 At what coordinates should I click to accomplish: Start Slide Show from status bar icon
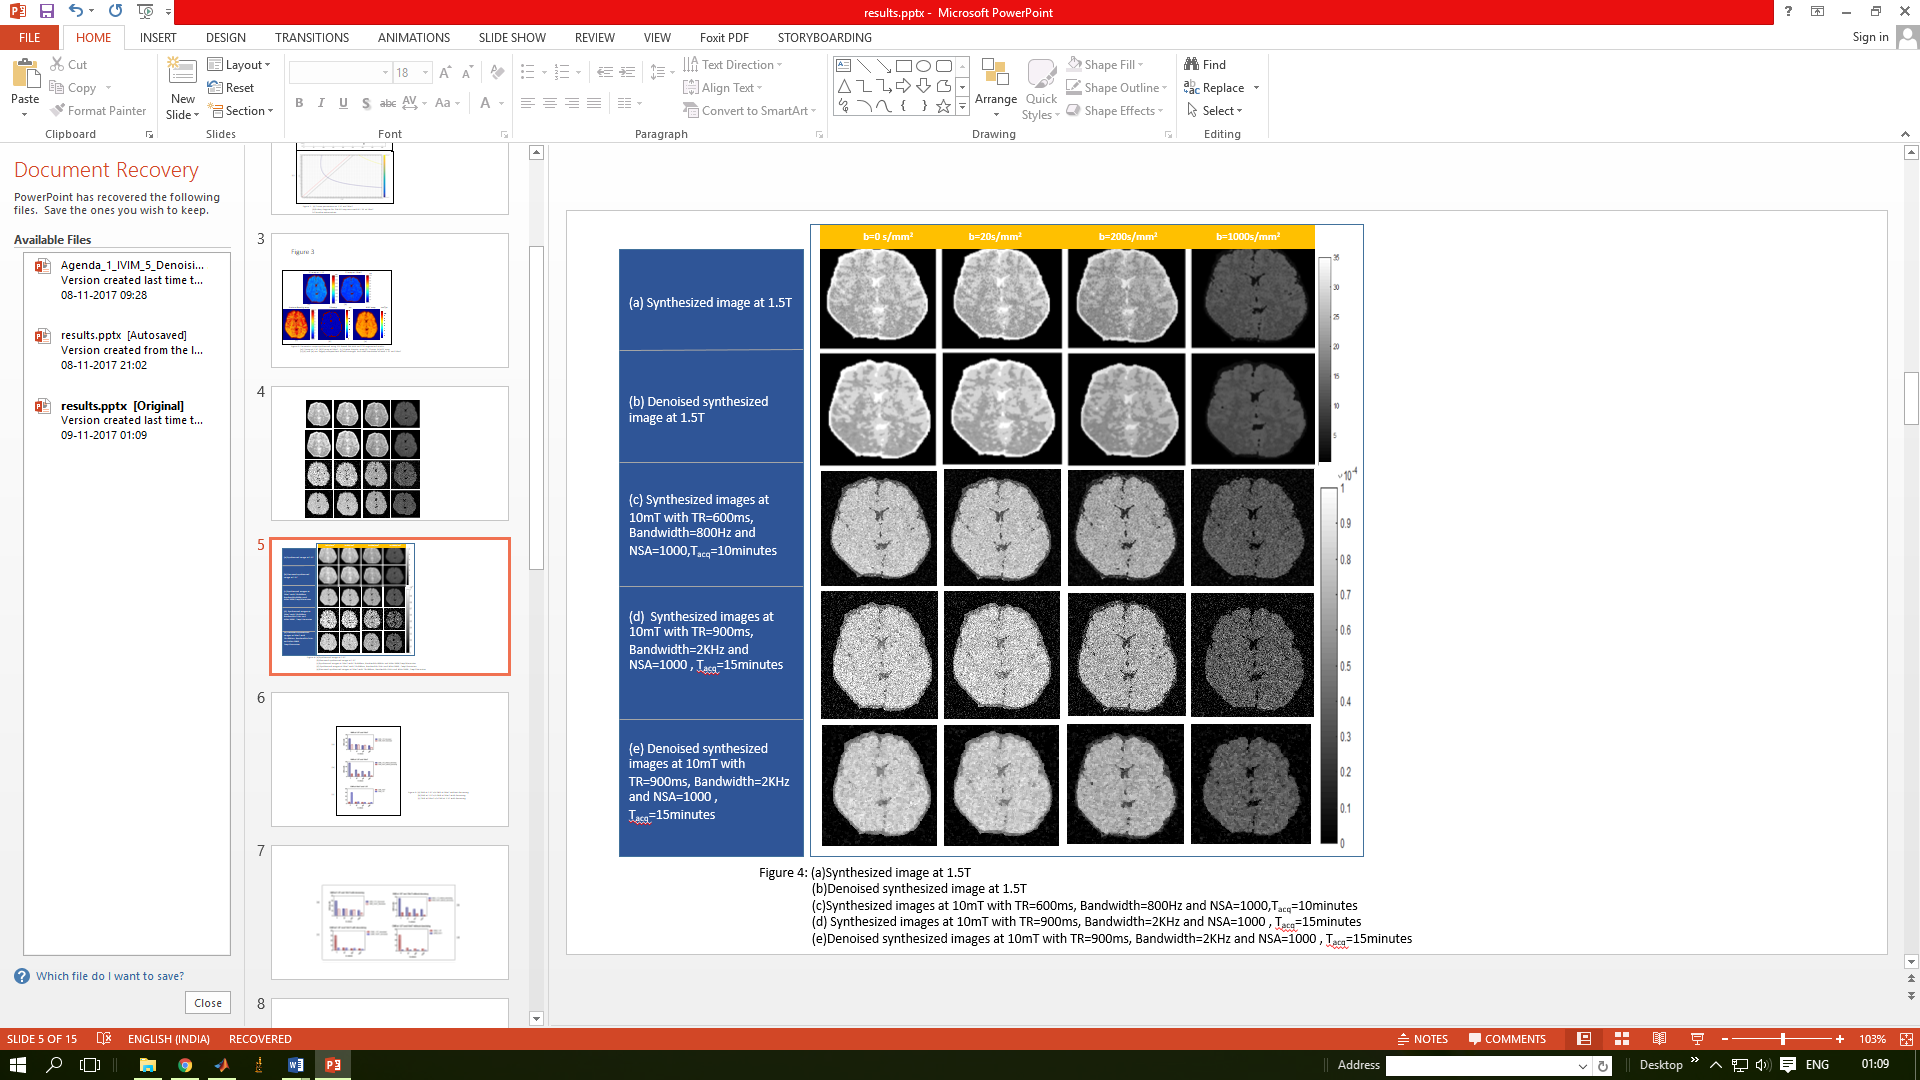1697,1039
